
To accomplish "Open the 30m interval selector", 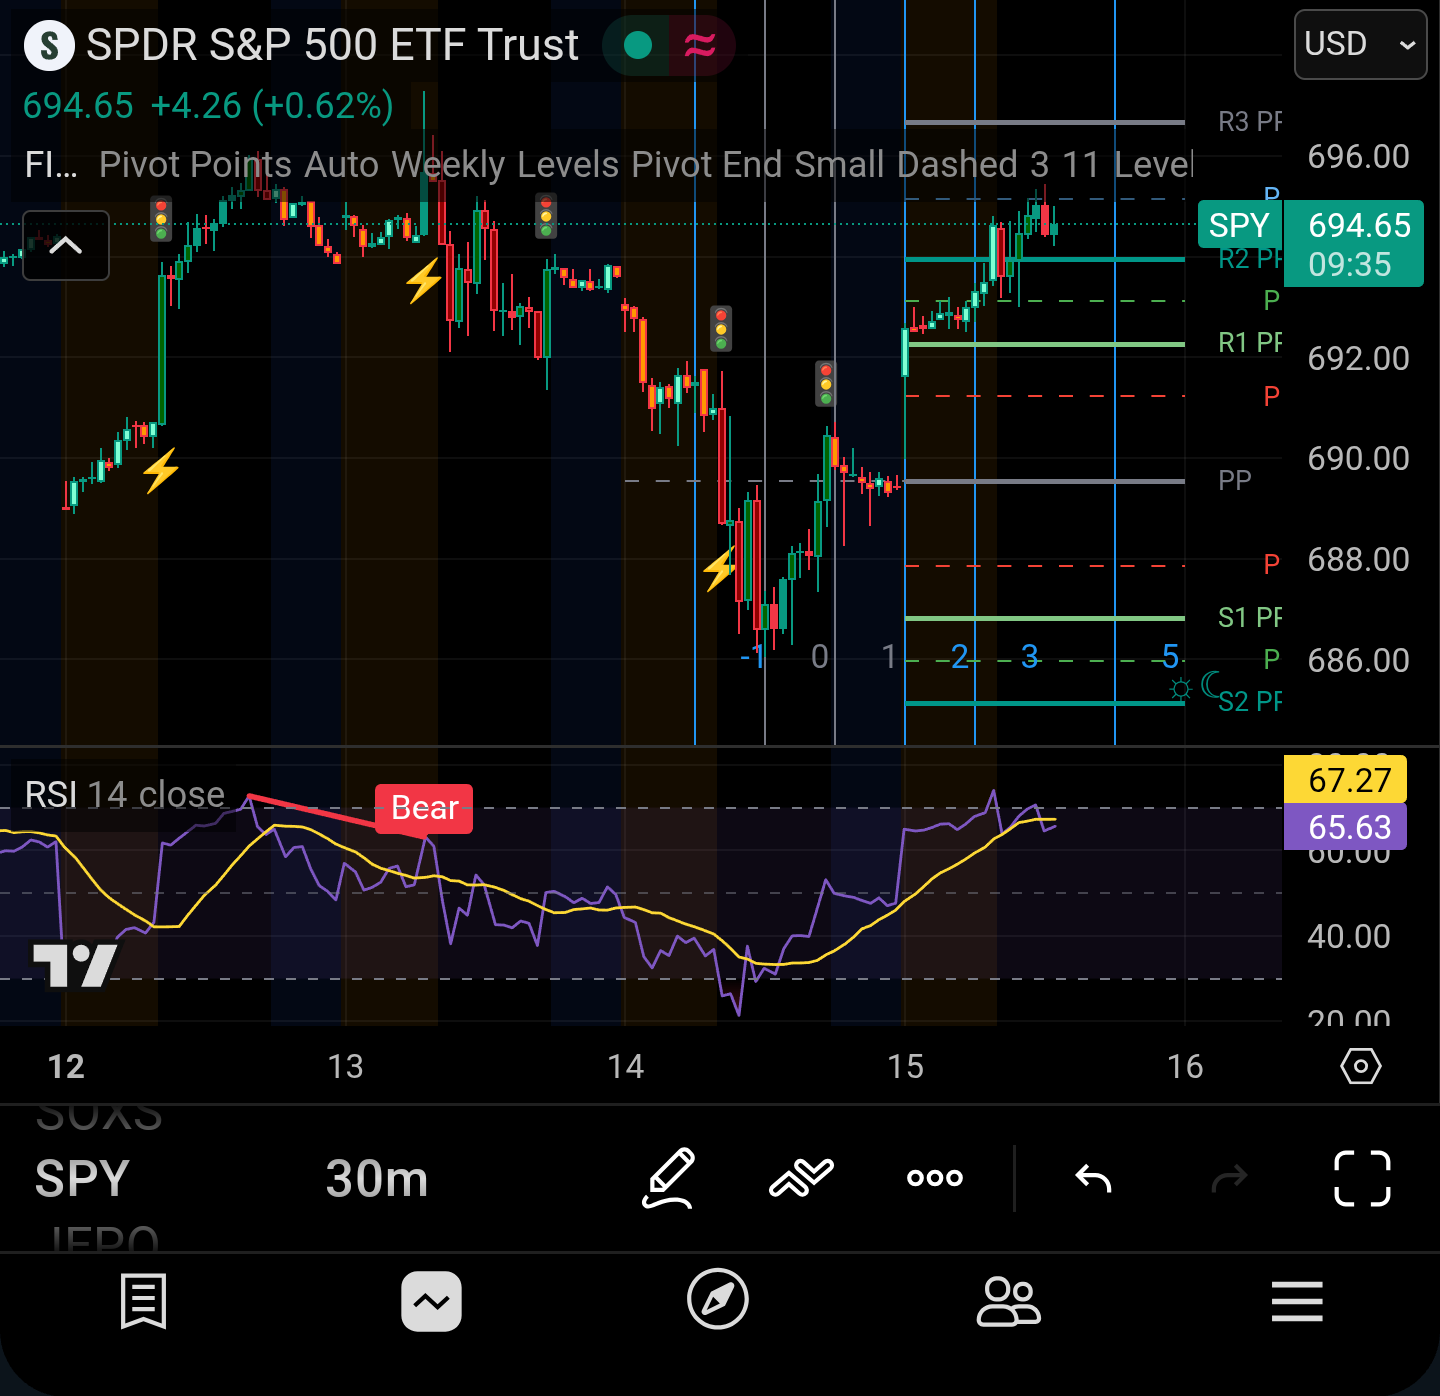I will coord(377,1179).
